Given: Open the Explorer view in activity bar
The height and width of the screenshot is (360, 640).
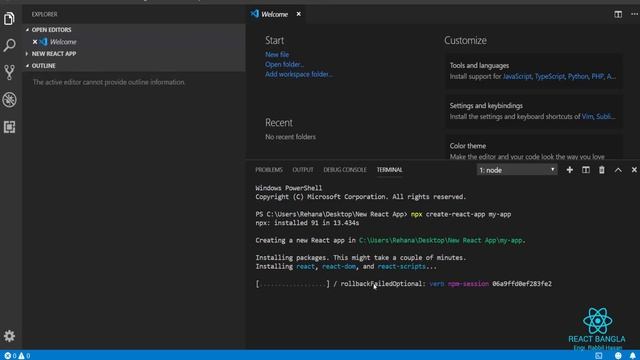Looking at the screenshot, I should [x=9, y=18].
